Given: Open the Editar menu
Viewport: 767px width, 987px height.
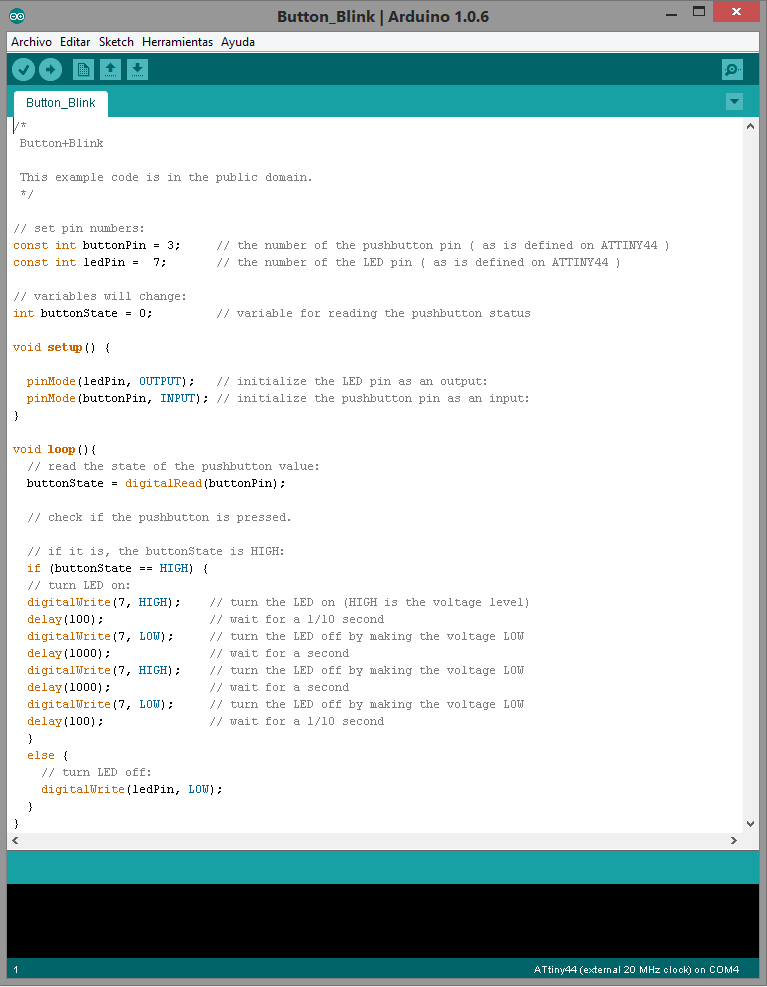Looking at the screenshot, I should point(75,42).
